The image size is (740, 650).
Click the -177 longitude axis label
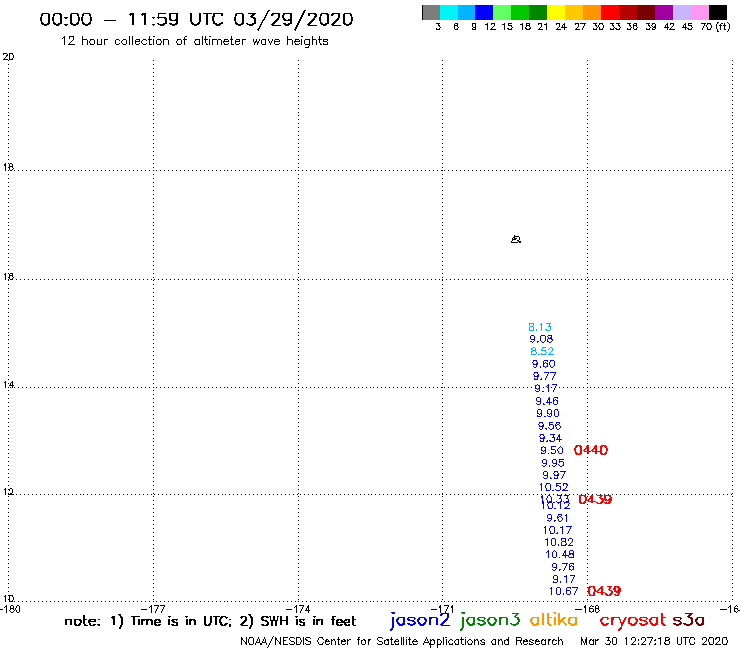coord(153,609)
